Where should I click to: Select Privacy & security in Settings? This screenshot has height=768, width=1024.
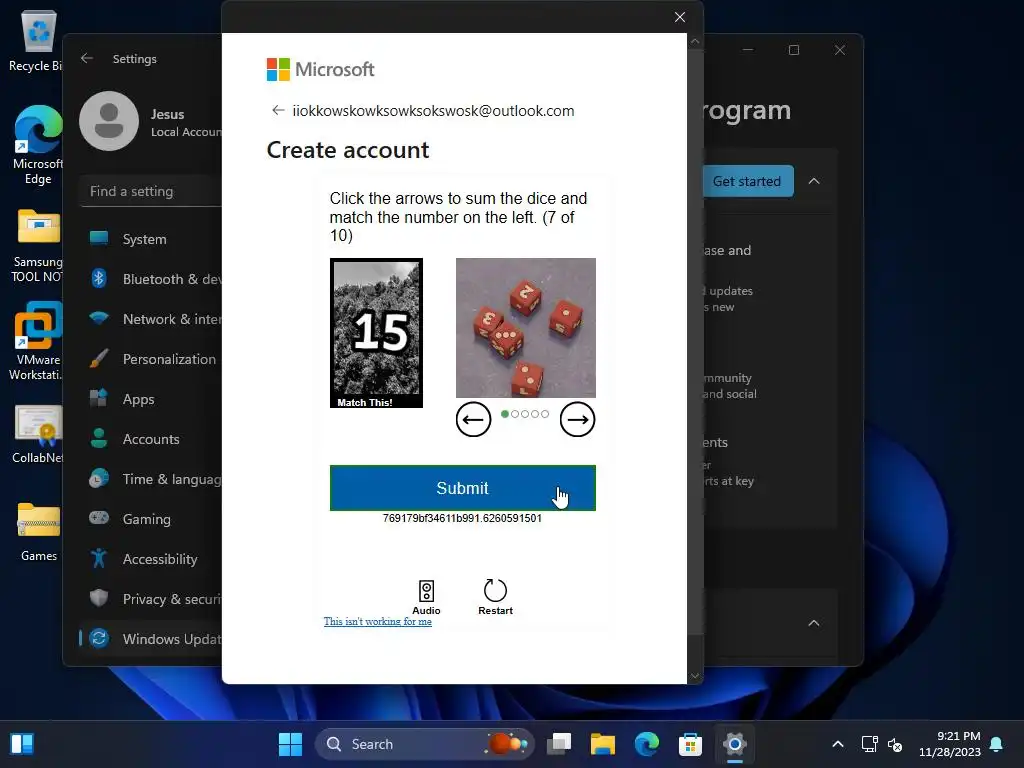[152, 599]
